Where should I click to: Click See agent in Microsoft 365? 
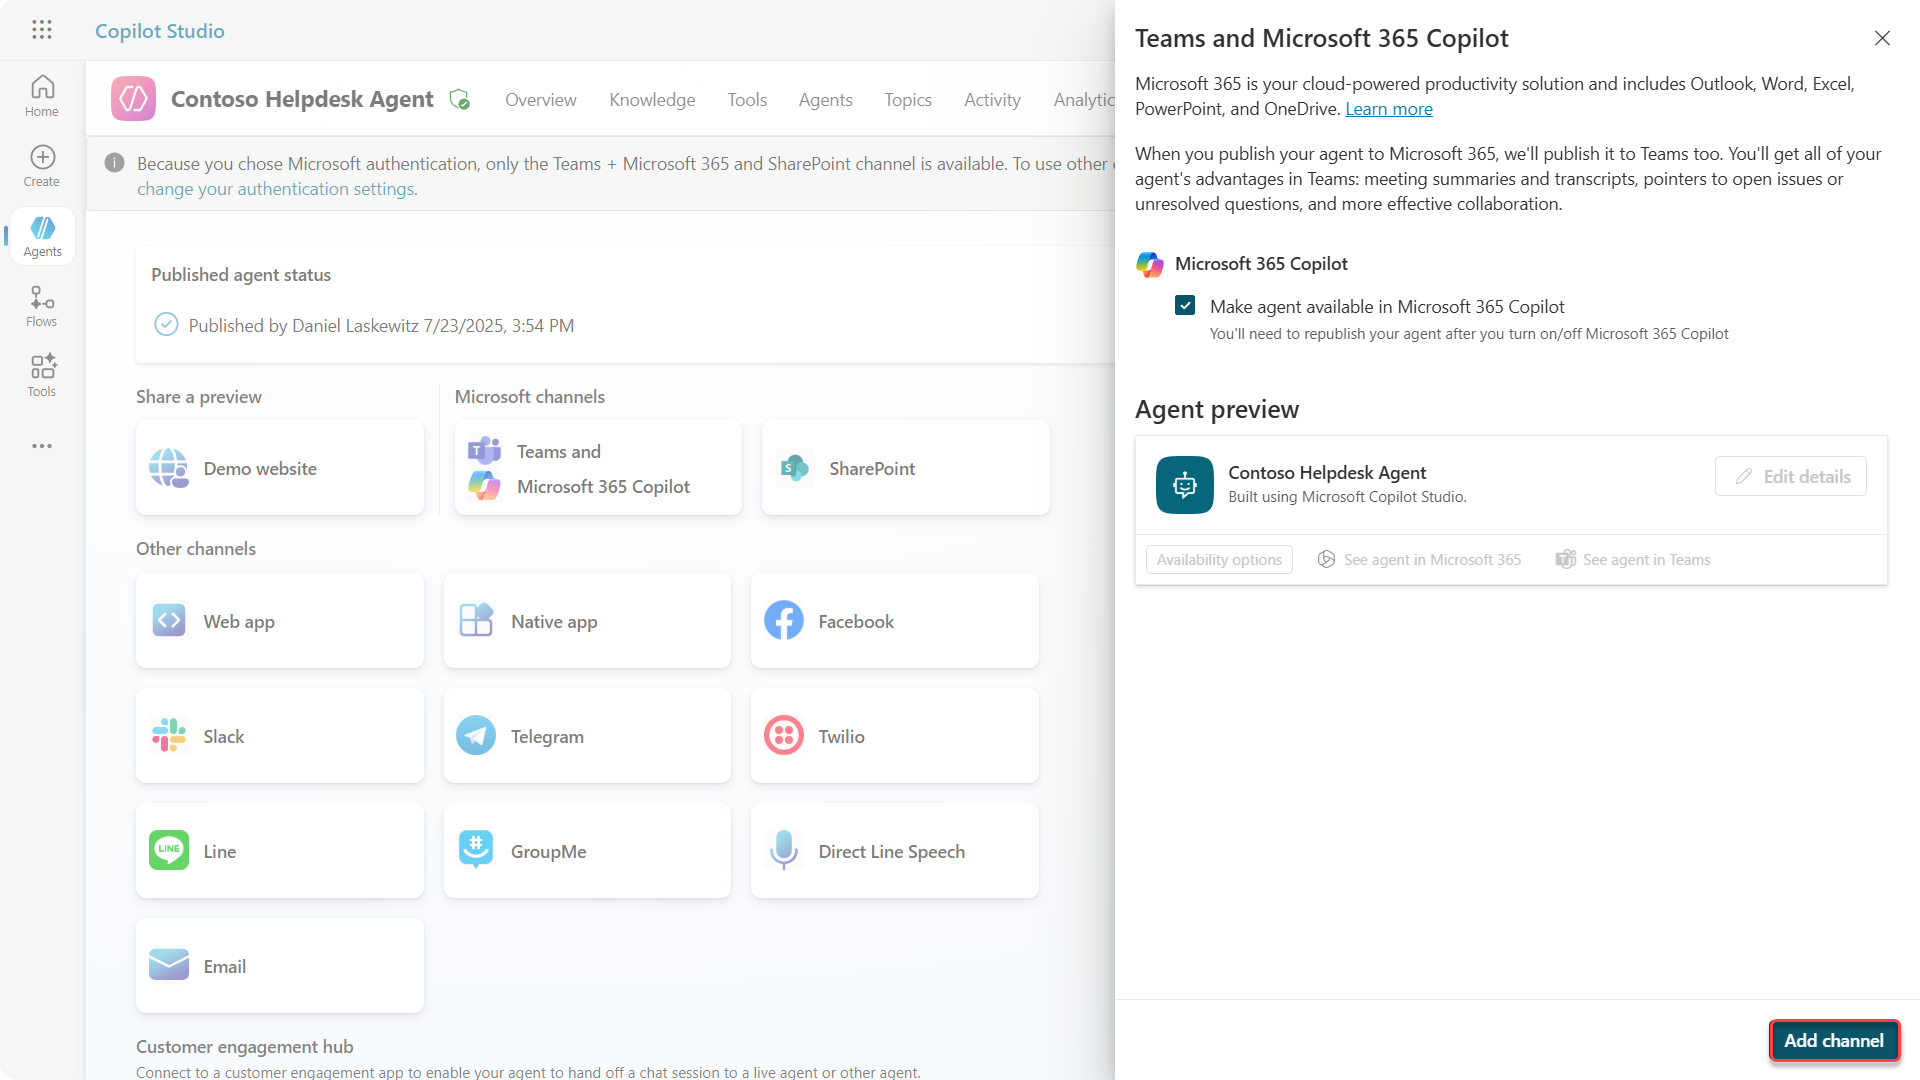tap(1419, 560)
